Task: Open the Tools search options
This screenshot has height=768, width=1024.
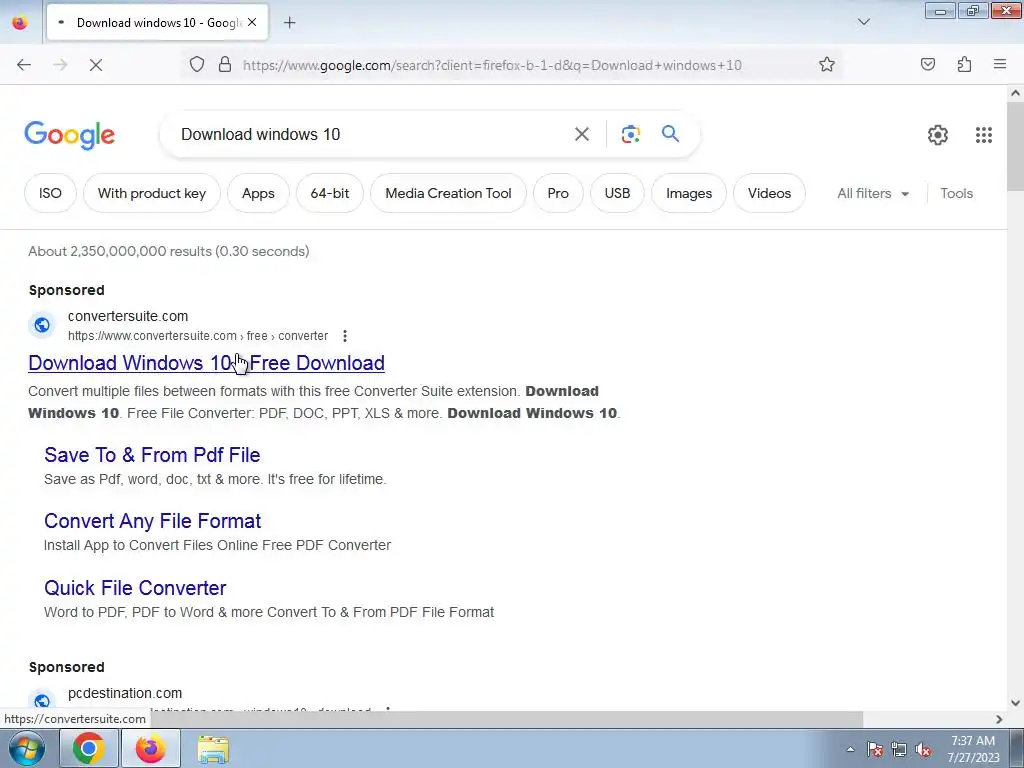Action: tap(956, 193)
